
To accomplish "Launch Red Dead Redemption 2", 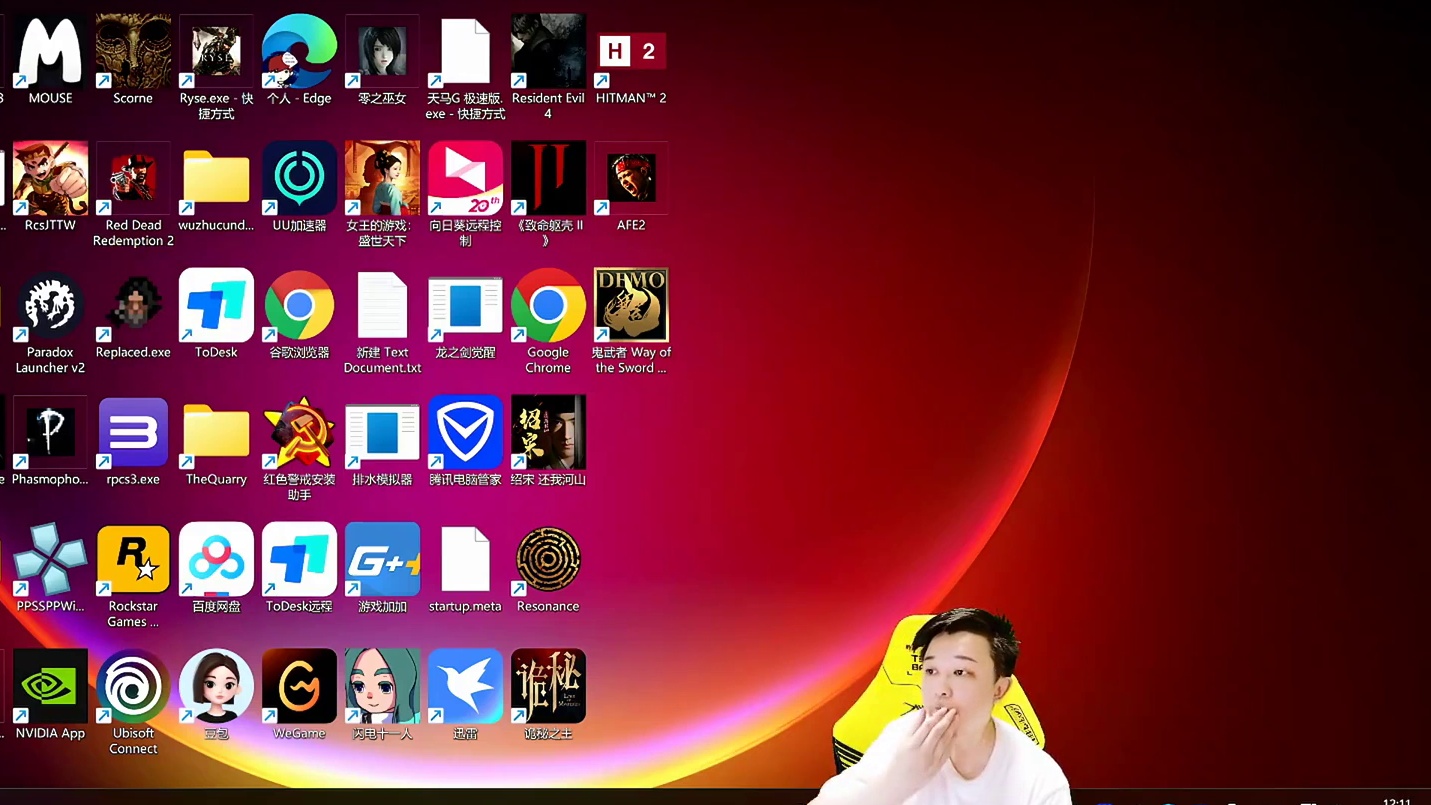I will (133, 179).
